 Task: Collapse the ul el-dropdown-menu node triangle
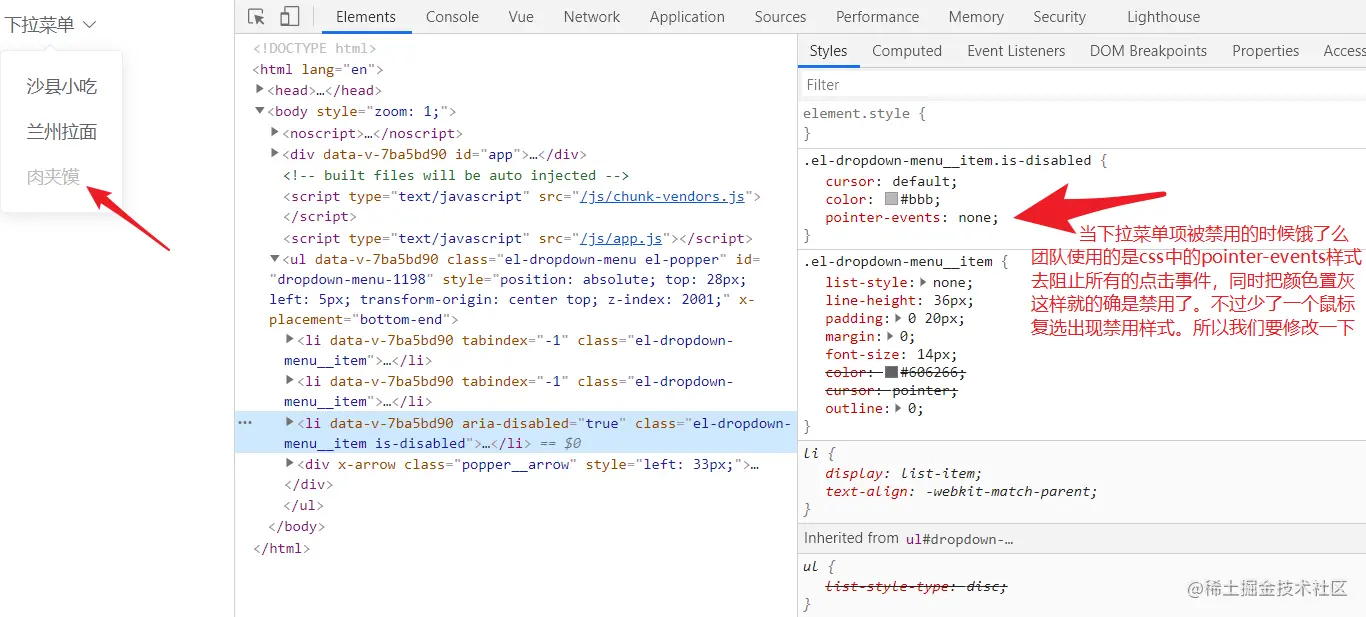pos(275,258)
